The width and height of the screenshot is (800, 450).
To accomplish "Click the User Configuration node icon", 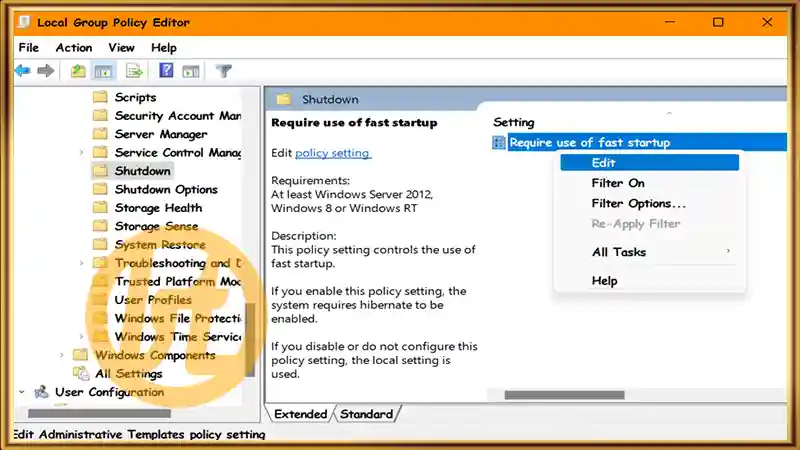I will click(x=41, y=392).
